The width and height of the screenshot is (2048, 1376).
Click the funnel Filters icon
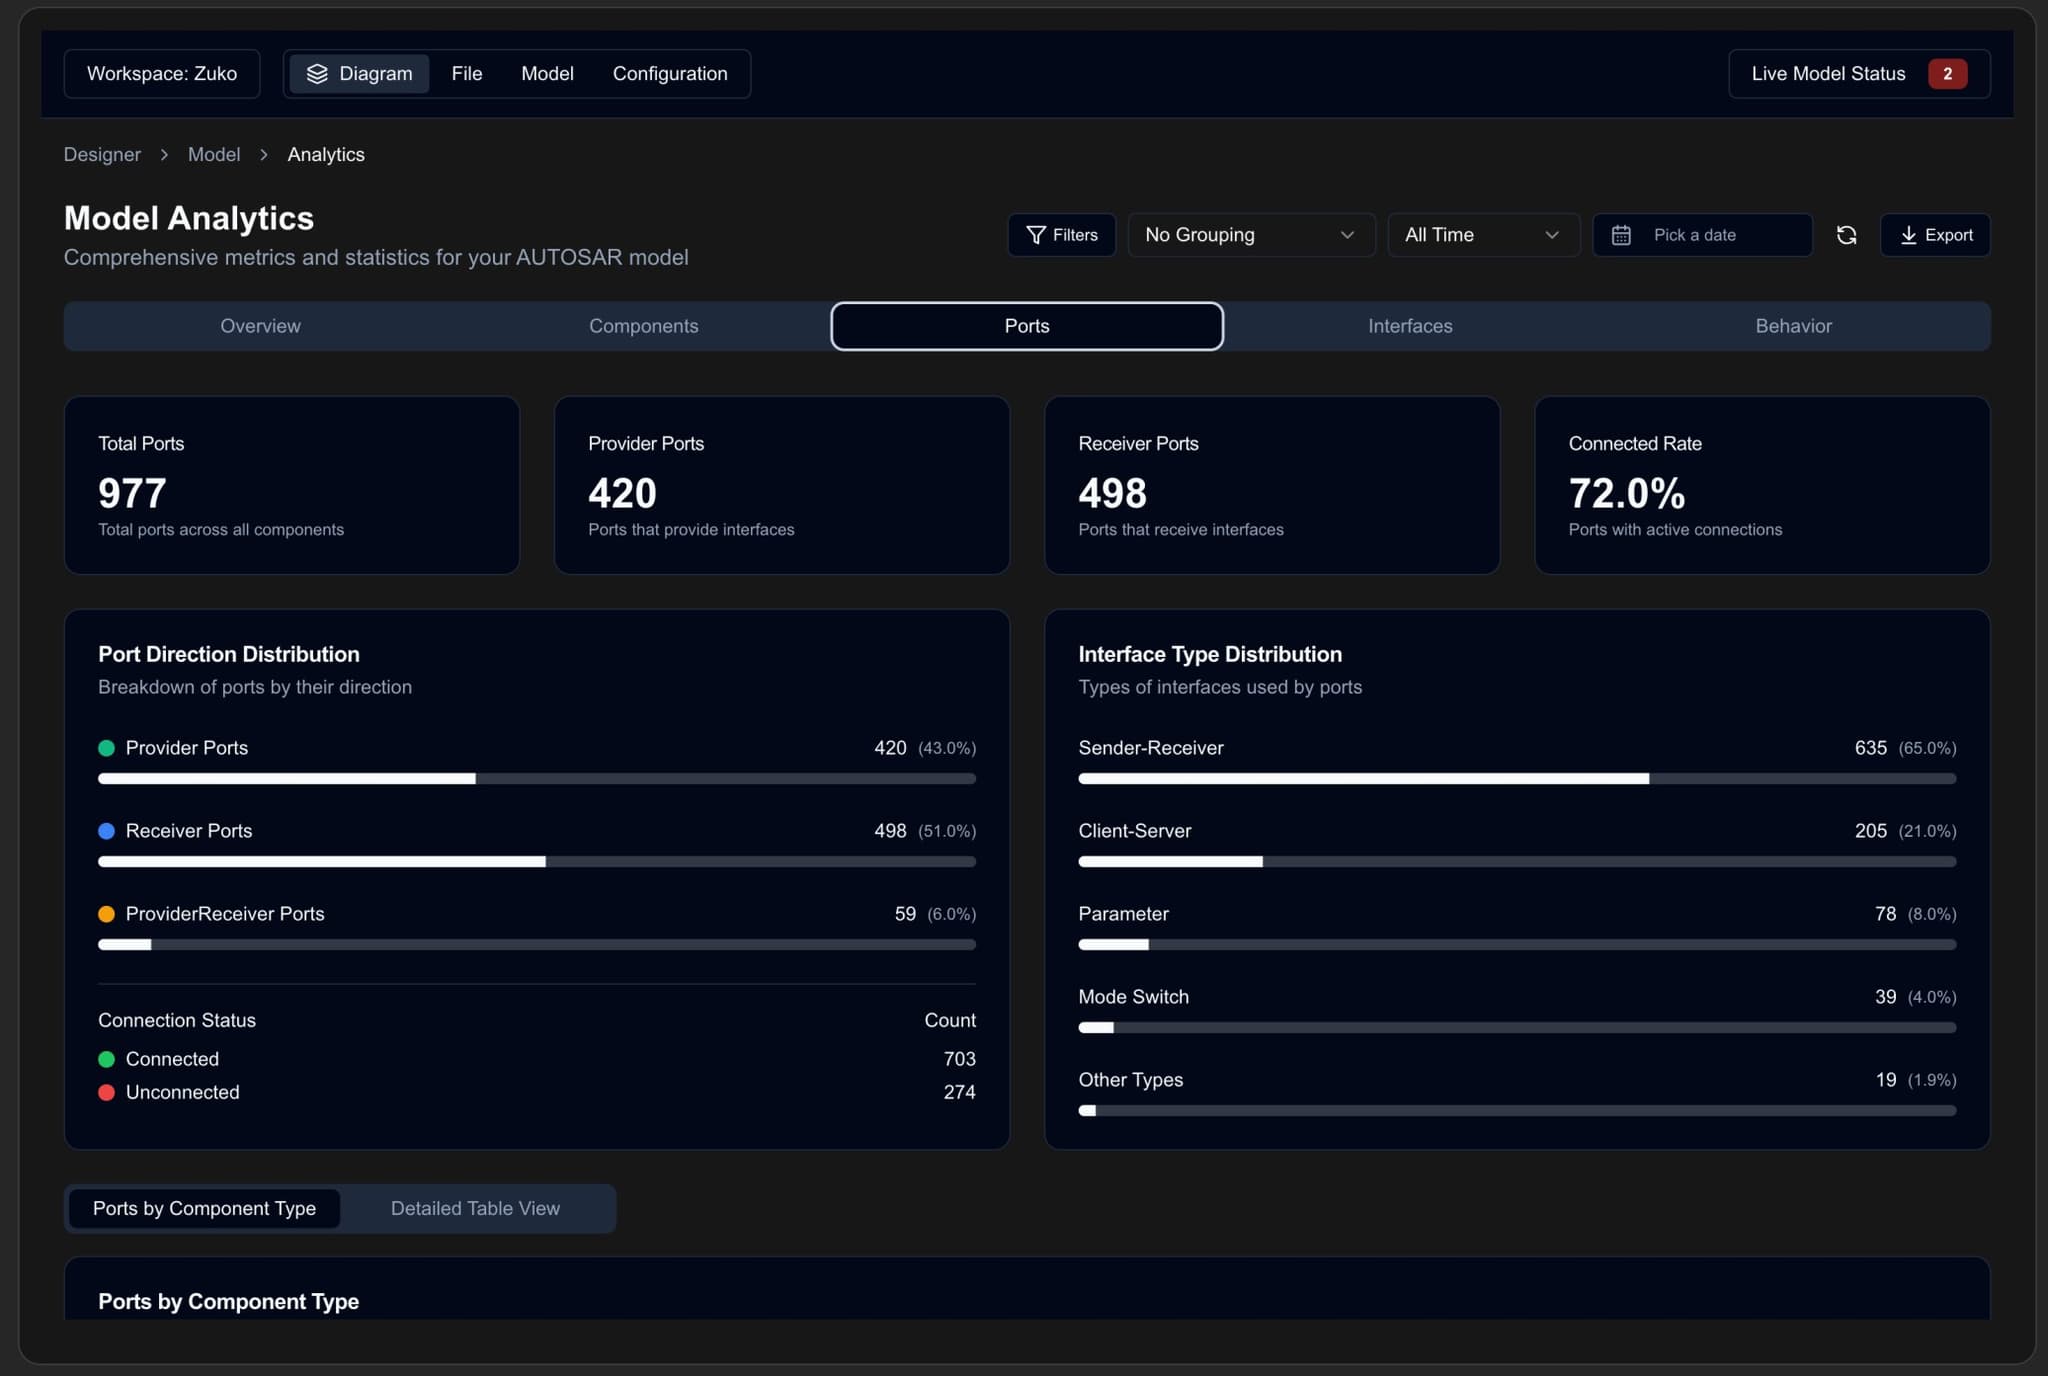coord(1036,235)
